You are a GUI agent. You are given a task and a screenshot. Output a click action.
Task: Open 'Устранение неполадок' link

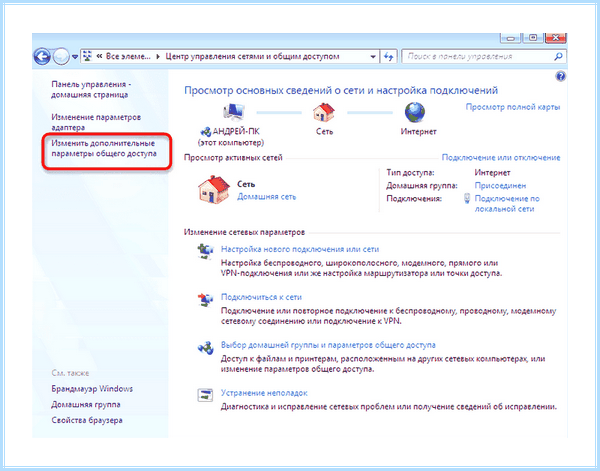point(264,393)
